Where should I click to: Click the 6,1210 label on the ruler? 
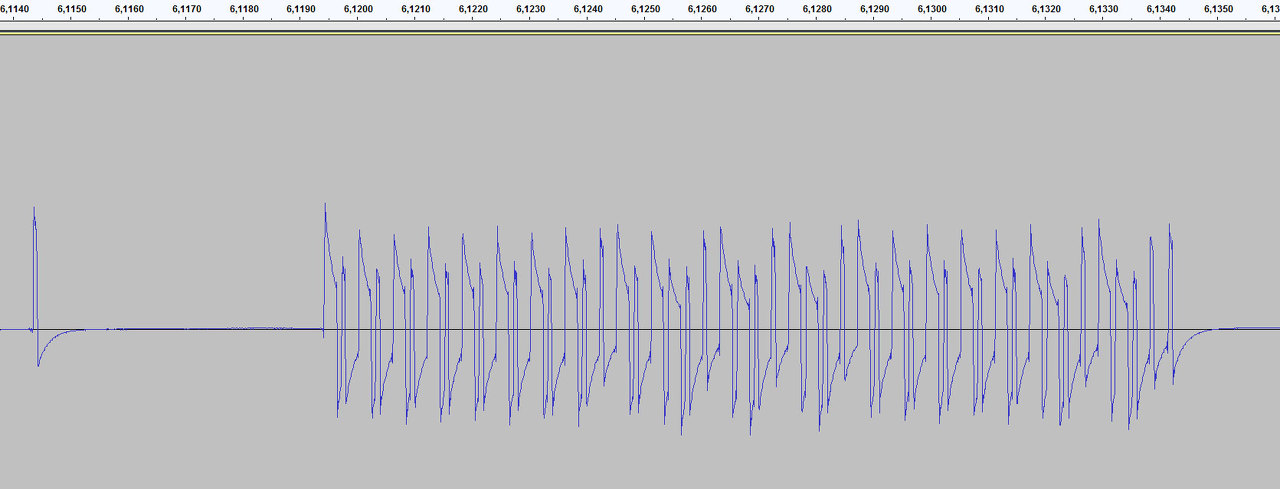click(417, 9)
